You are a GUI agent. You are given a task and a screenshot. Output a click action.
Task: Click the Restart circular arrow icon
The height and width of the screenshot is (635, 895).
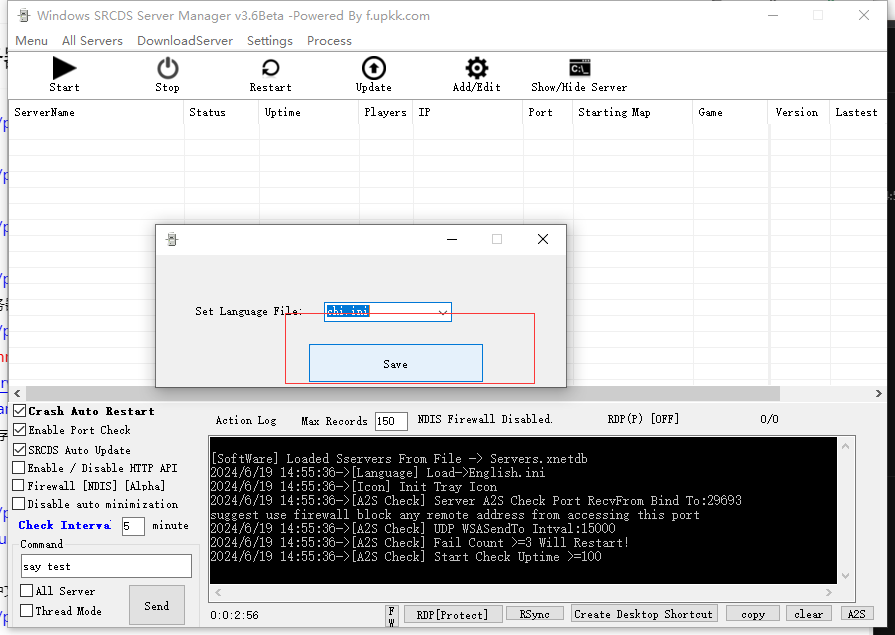click(x=270, y=68)
